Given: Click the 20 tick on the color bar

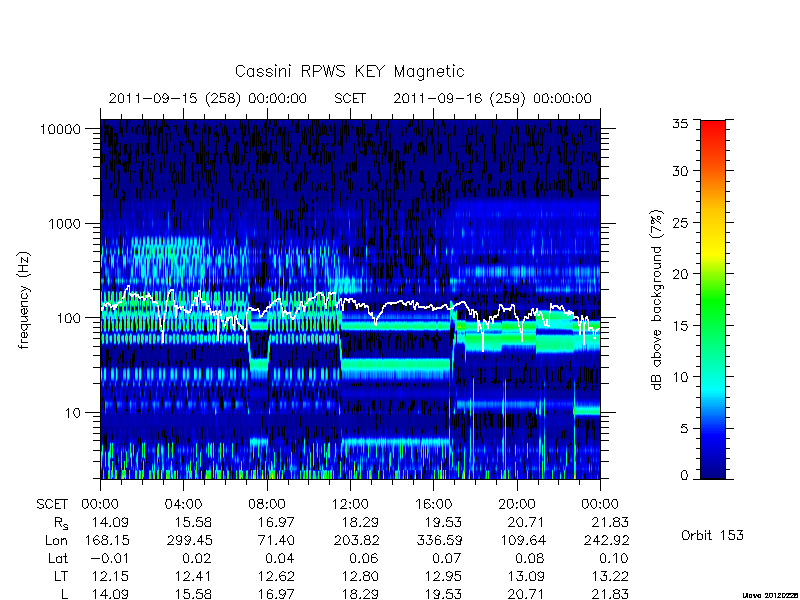Looking at the screenshot, I should point(680,274).
